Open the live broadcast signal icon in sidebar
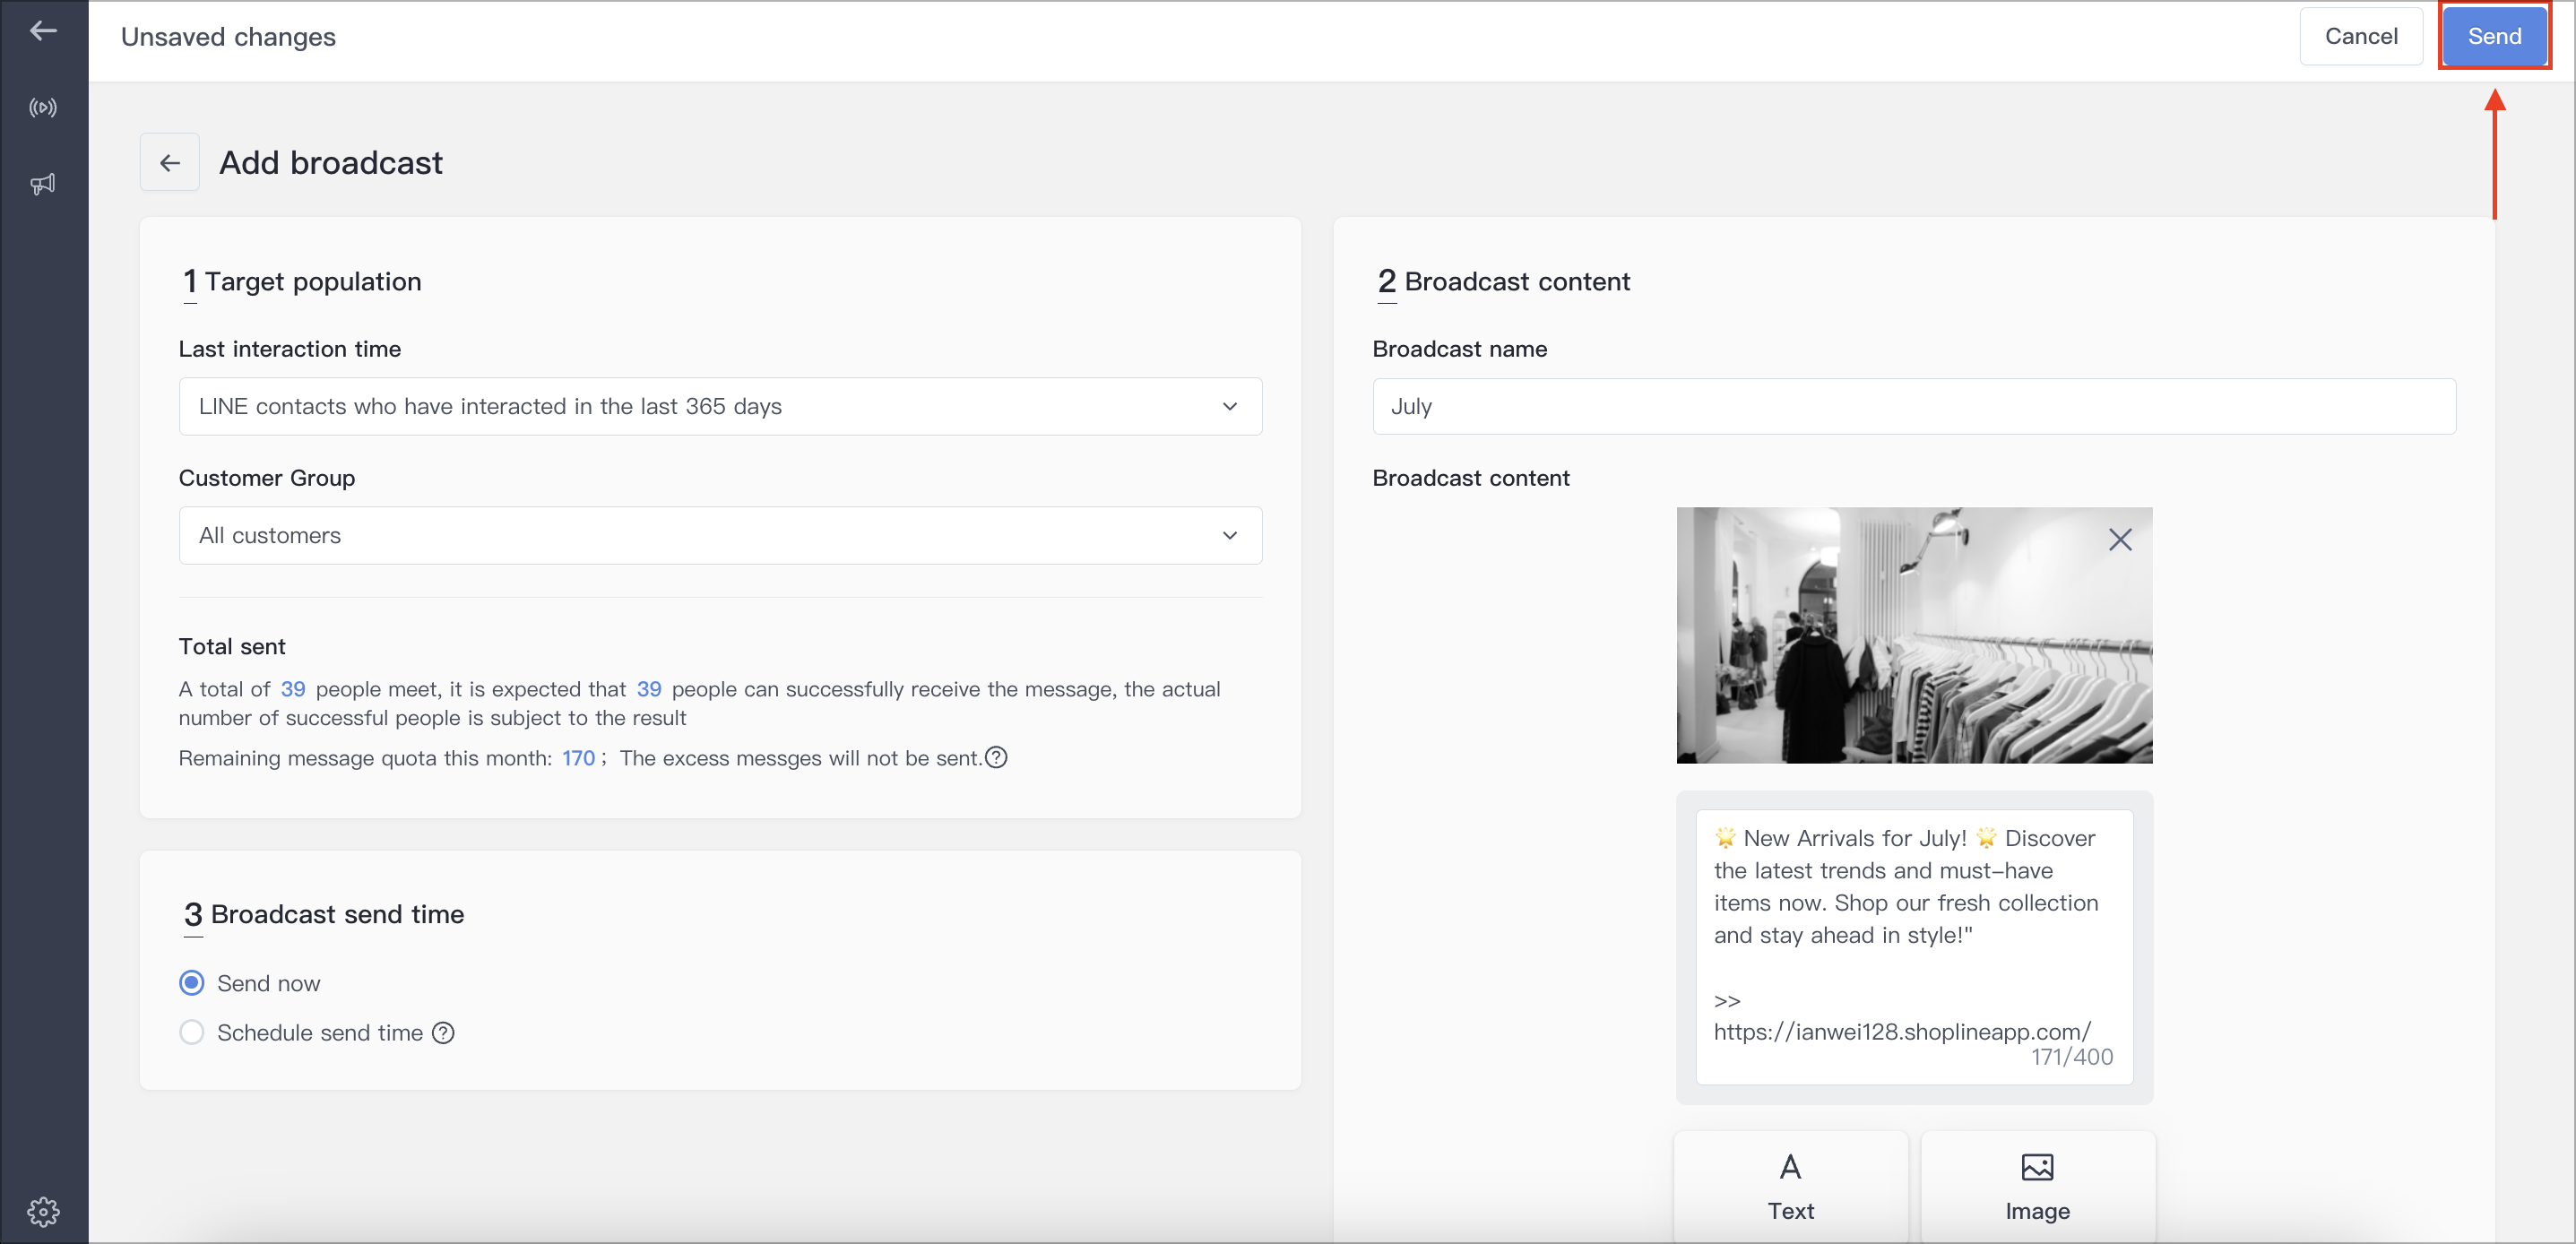2576x1244 pixels. coord(43,108)
